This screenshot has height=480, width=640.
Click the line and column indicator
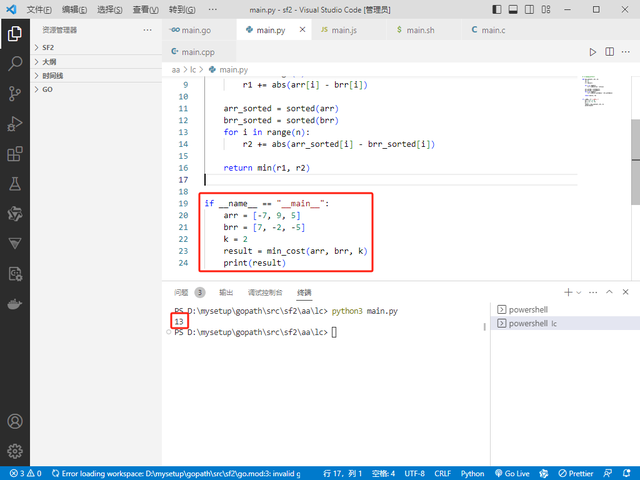(342, 473)
